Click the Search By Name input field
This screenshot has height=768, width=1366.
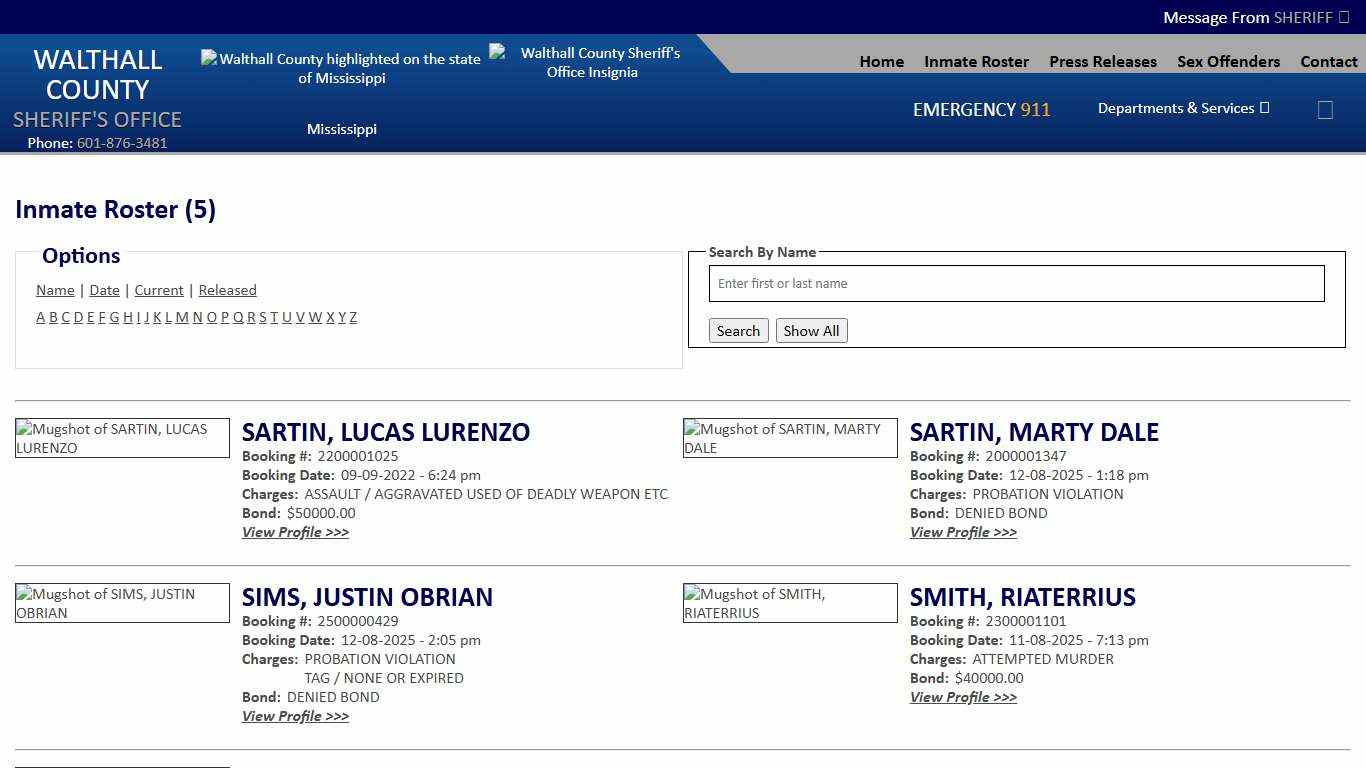pyautogui.click(x=1016, y=283)
